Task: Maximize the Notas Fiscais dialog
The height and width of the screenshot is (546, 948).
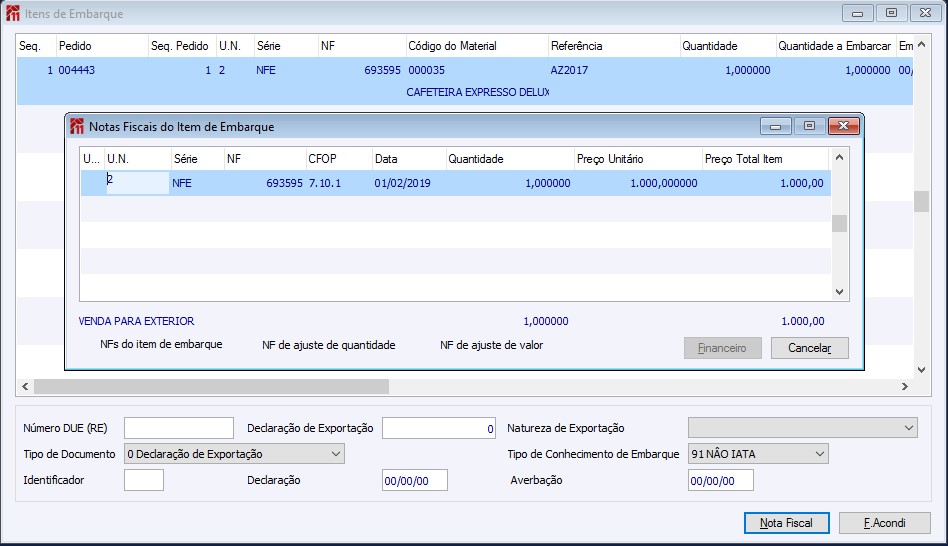Action: (x=809, y=126)
